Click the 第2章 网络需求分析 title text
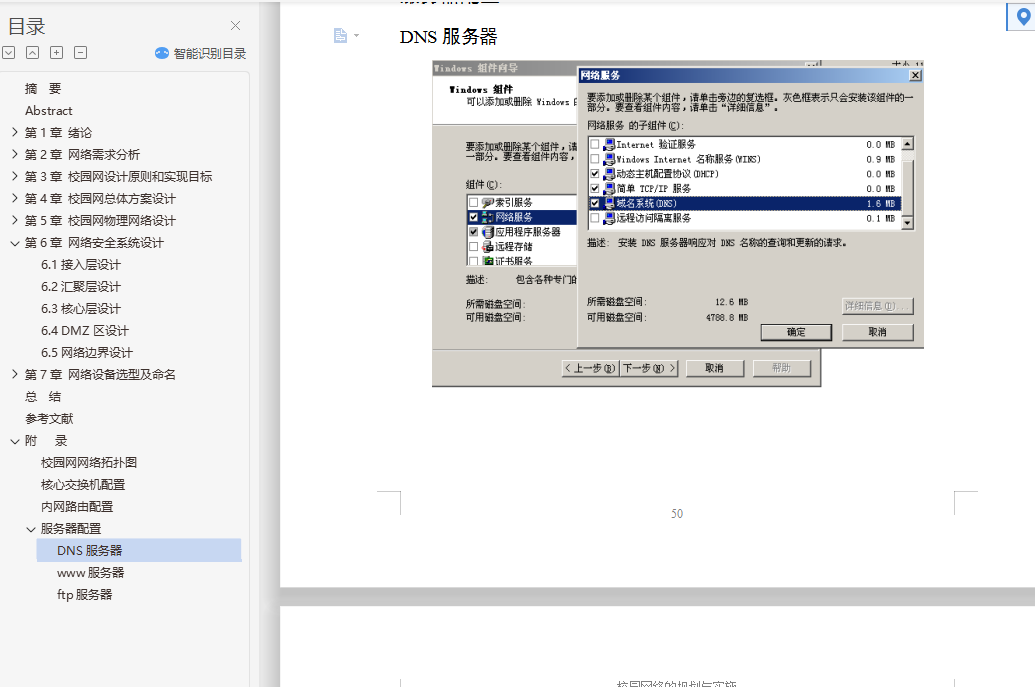This screenshot has width=1035, height=687. [x=83, y=154]
